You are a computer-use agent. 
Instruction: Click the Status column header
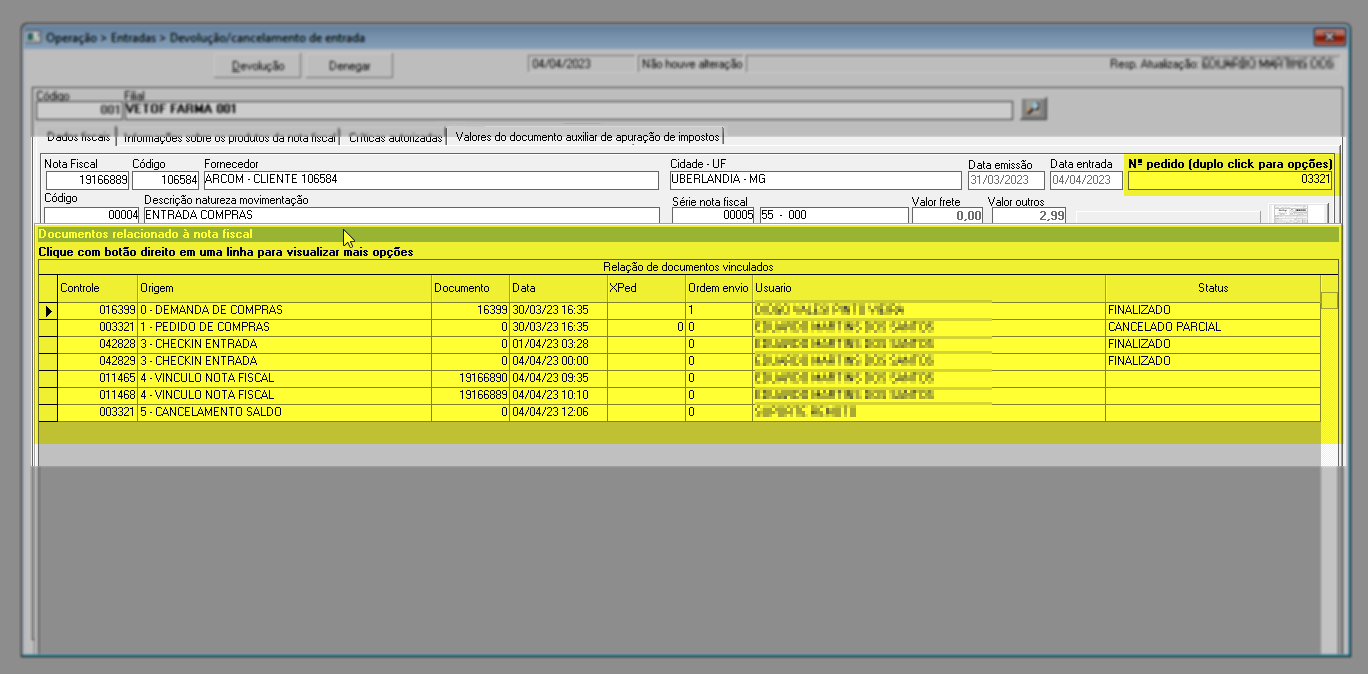(x=1212, y=288)
